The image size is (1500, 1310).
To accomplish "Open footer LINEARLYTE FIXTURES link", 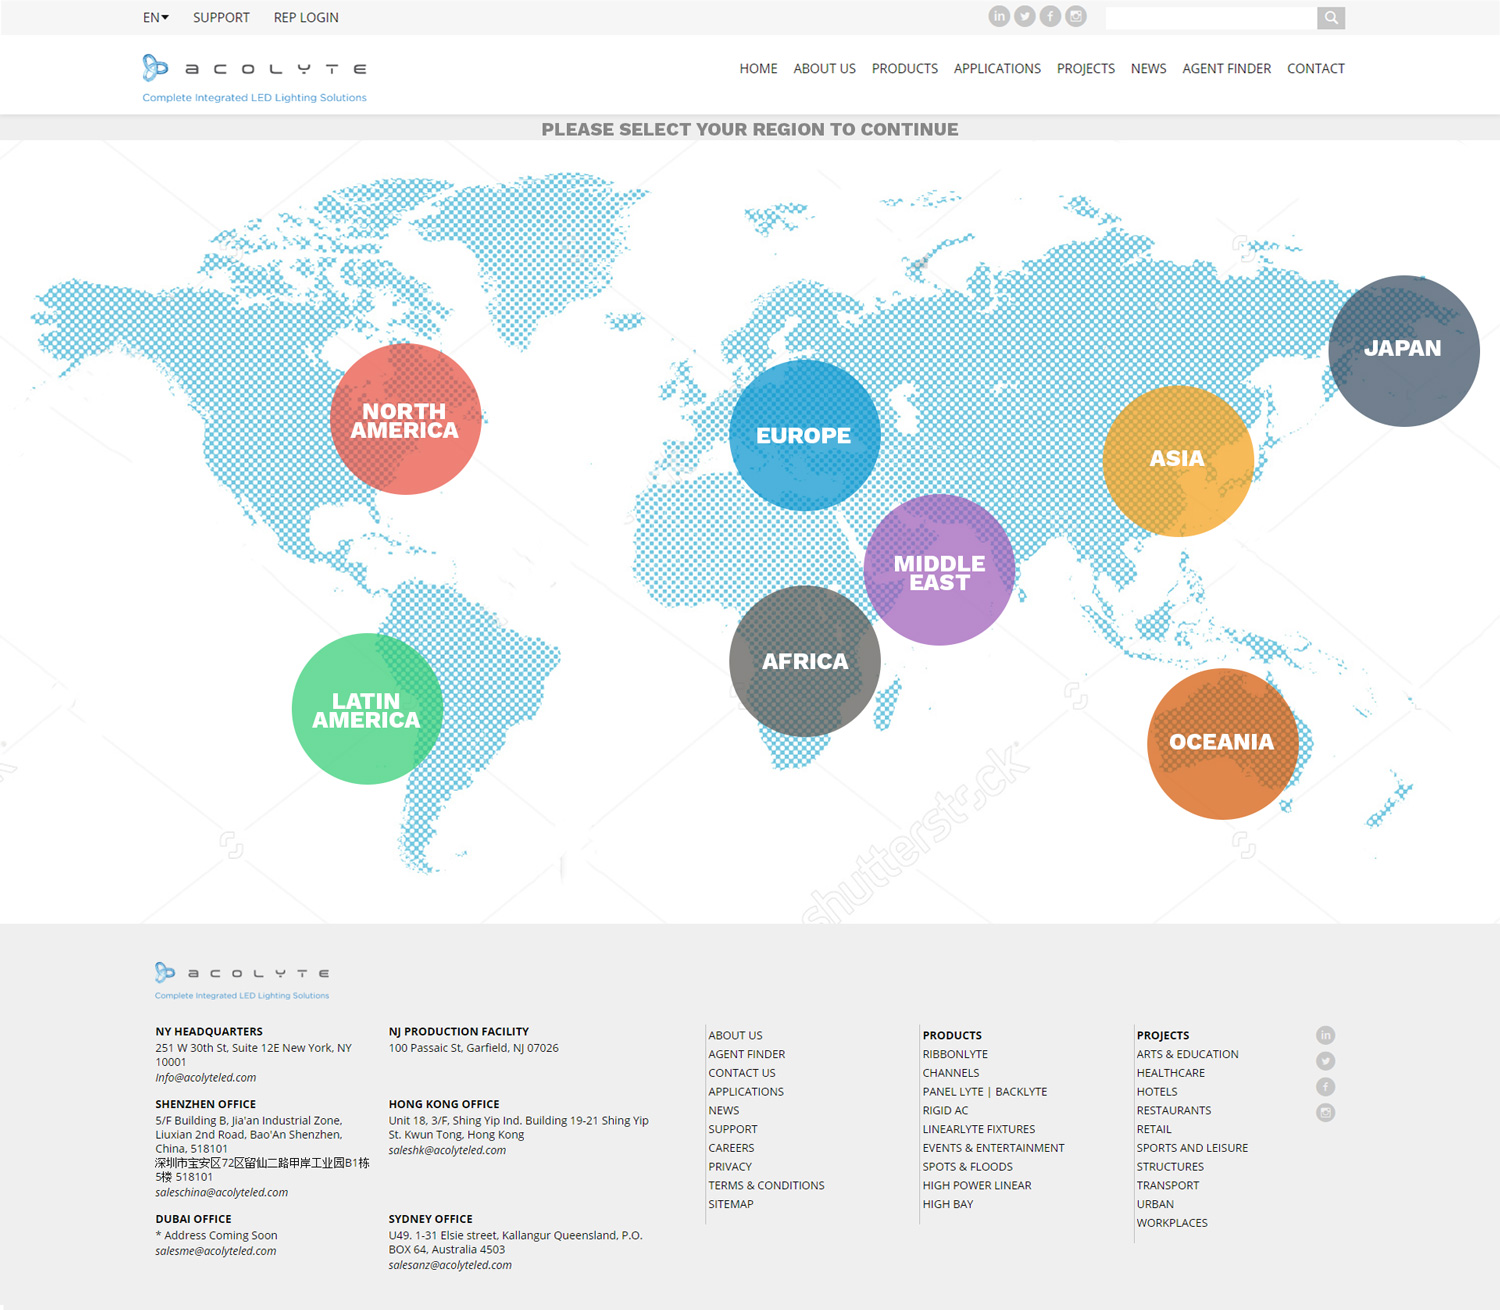I will [979, 1129].
